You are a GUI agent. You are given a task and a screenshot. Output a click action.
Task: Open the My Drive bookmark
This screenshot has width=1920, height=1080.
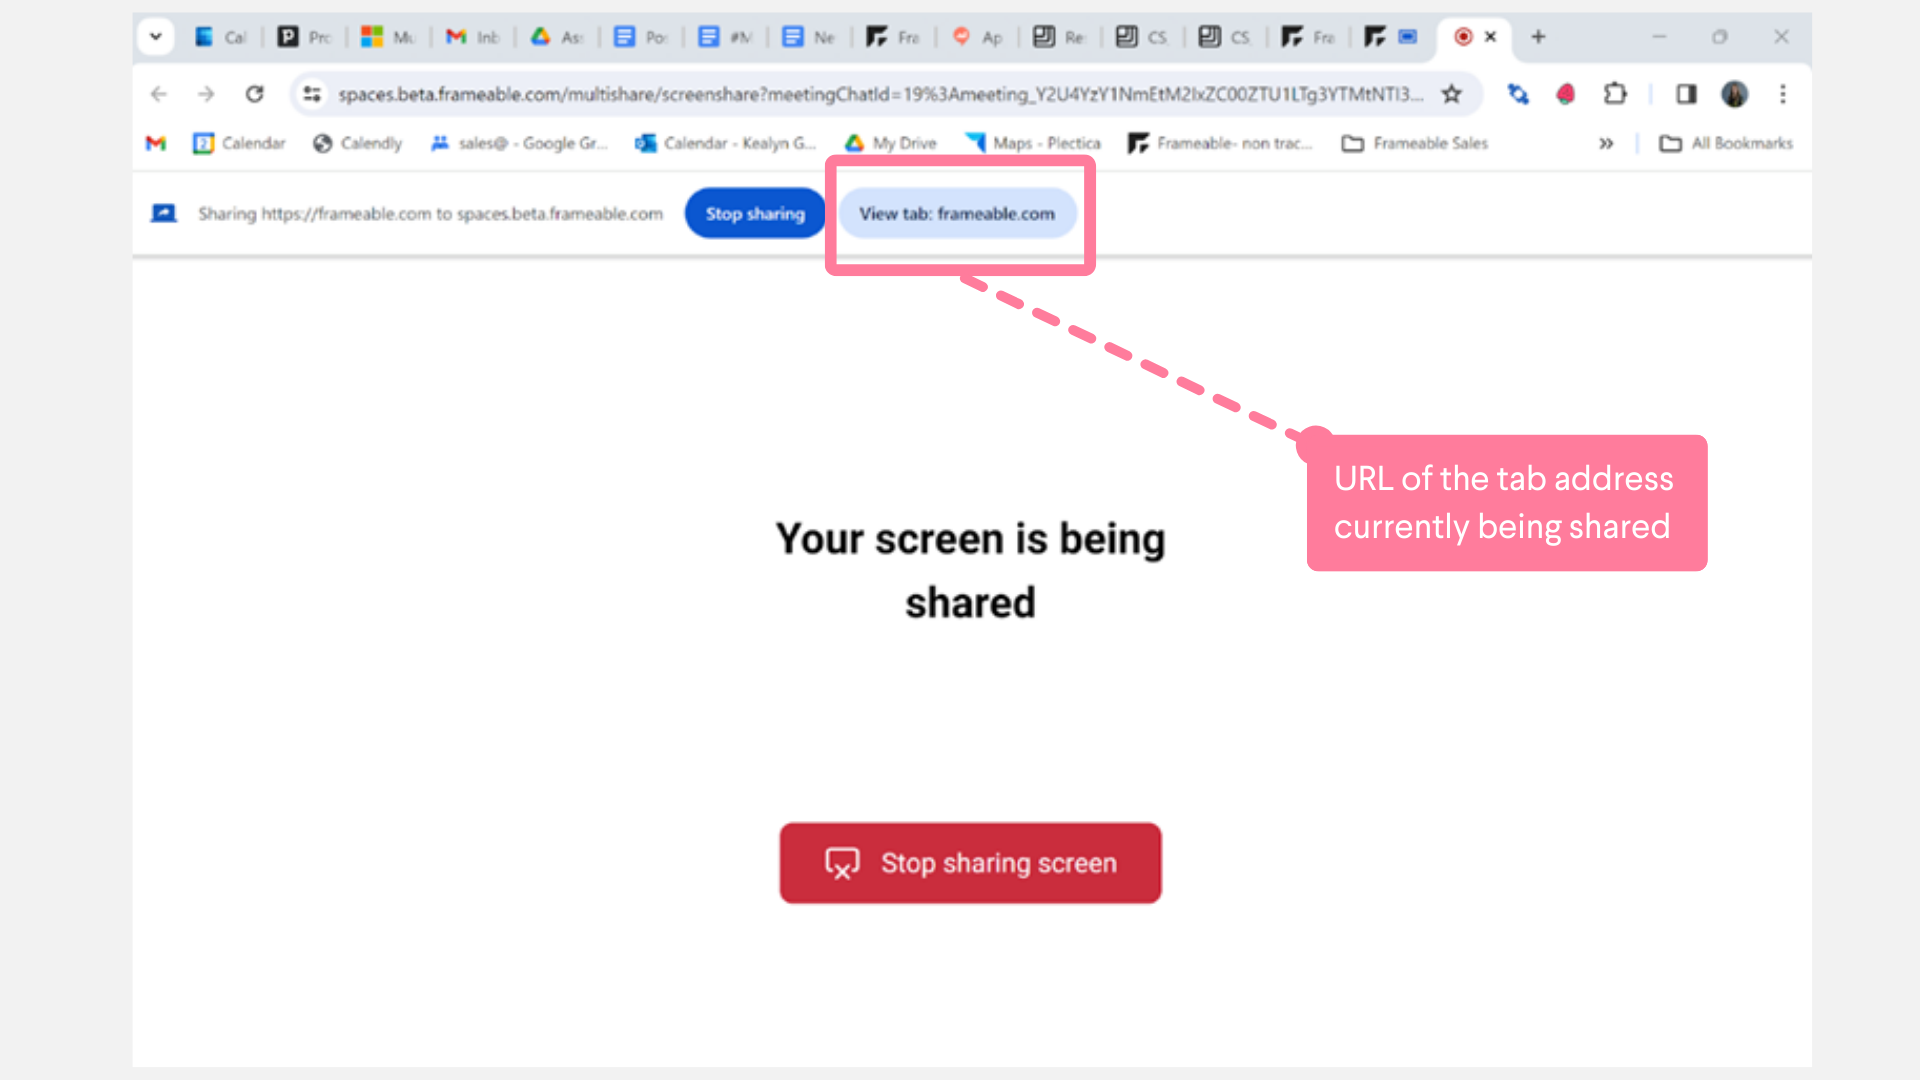(891, 143)
